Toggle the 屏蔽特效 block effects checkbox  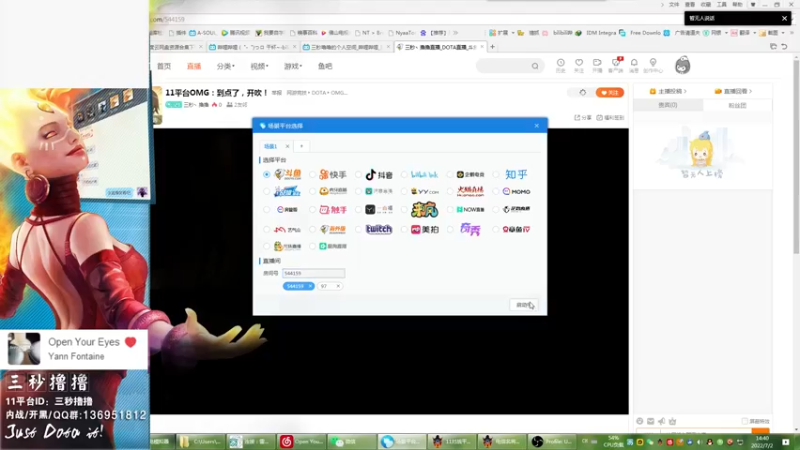744,421
